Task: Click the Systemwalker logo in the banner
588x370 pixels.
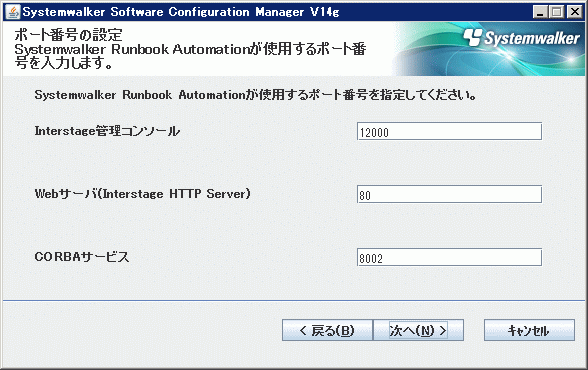Action: pyautogui.click(x=522, y=38)
